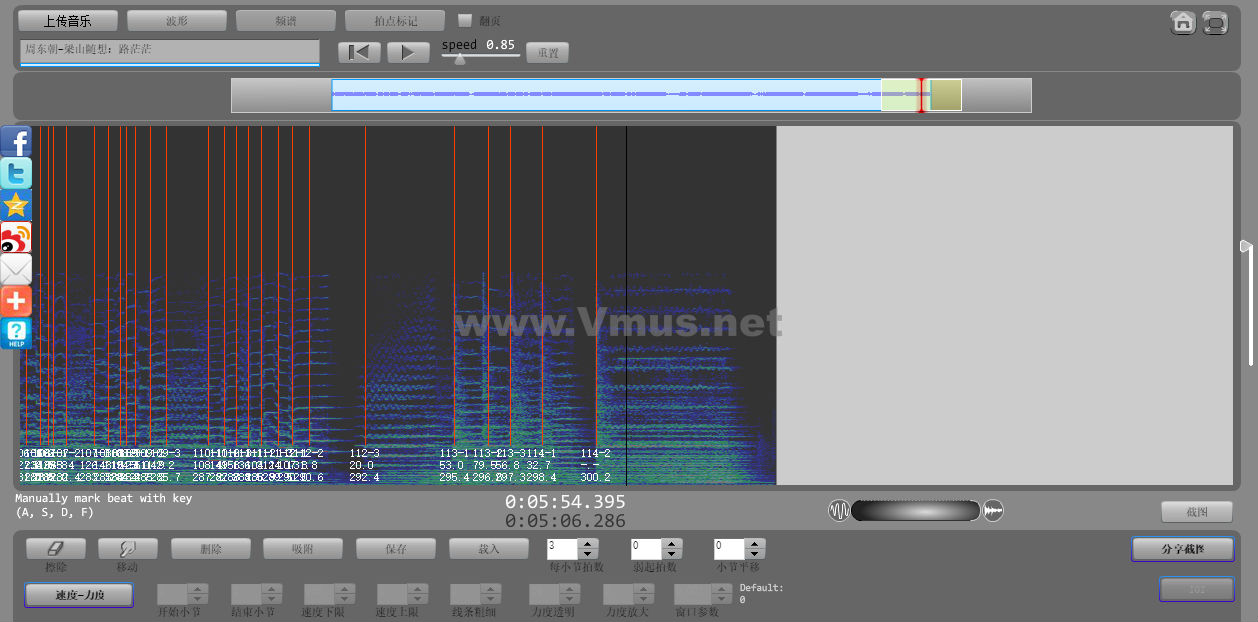Open more share options with the plus icon
The height and width of the screenshot is (622, 1258).
pyautogui.click(x=16, y=301)
